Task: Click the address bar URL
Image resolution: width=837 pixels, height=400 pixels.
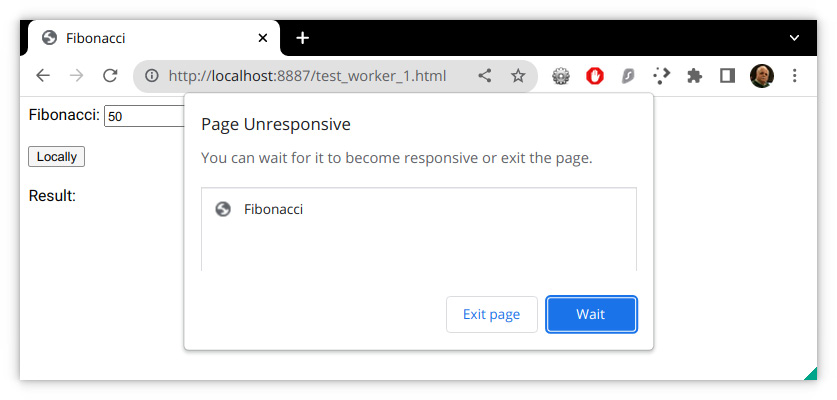Action: click(x=307, y=76)
